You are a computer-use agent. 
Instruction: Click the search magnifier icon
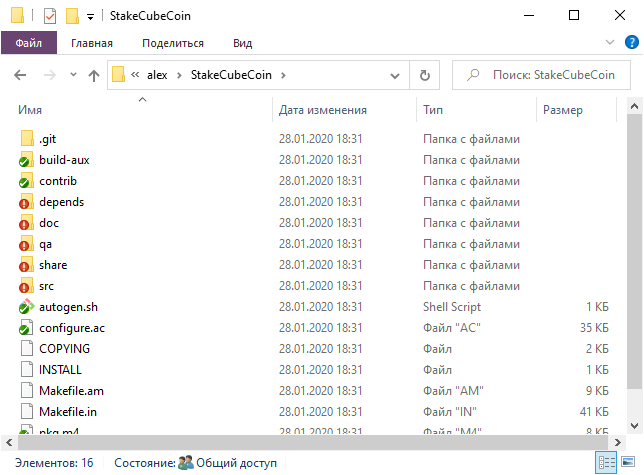[x=473, y=75]
